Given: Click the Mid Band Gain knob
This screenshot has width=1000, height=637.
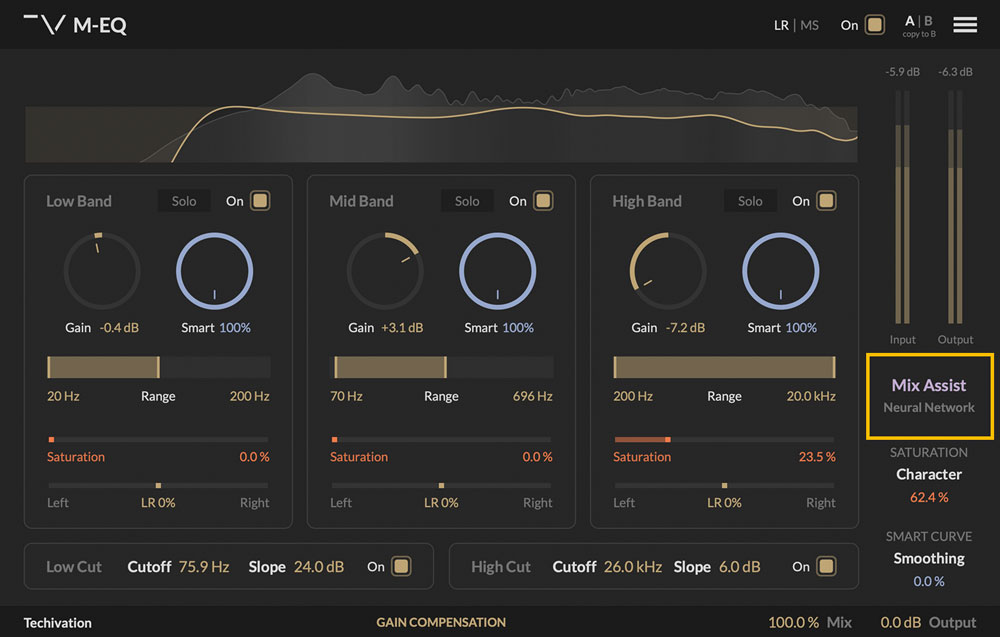Looking at the screenshot, I should pos(385,270).
